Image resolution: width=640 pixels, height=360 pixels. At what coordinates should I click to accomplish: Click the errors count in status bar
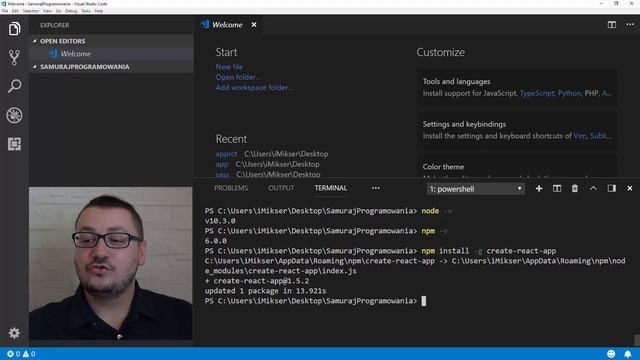[x=13, y=354]
